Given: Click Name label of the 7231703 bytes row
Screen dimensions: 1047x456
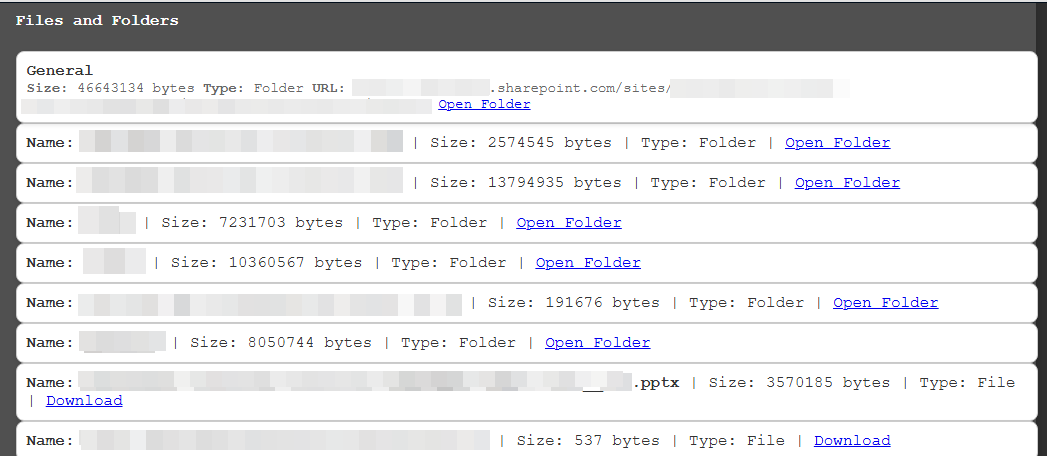Looking at the screenshot, I should (x=50, y=223).
